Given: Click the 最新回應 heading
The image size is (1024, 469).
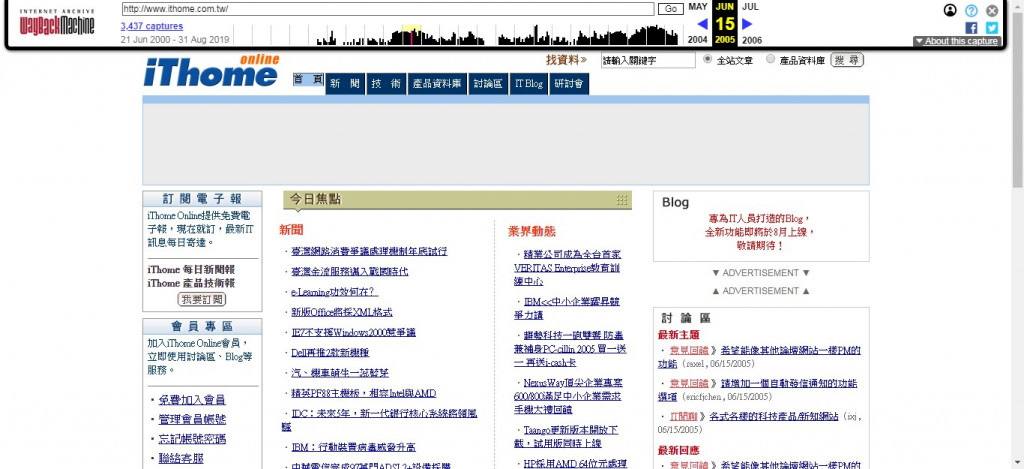Looking at the screenshot, I should coord(679,451).
